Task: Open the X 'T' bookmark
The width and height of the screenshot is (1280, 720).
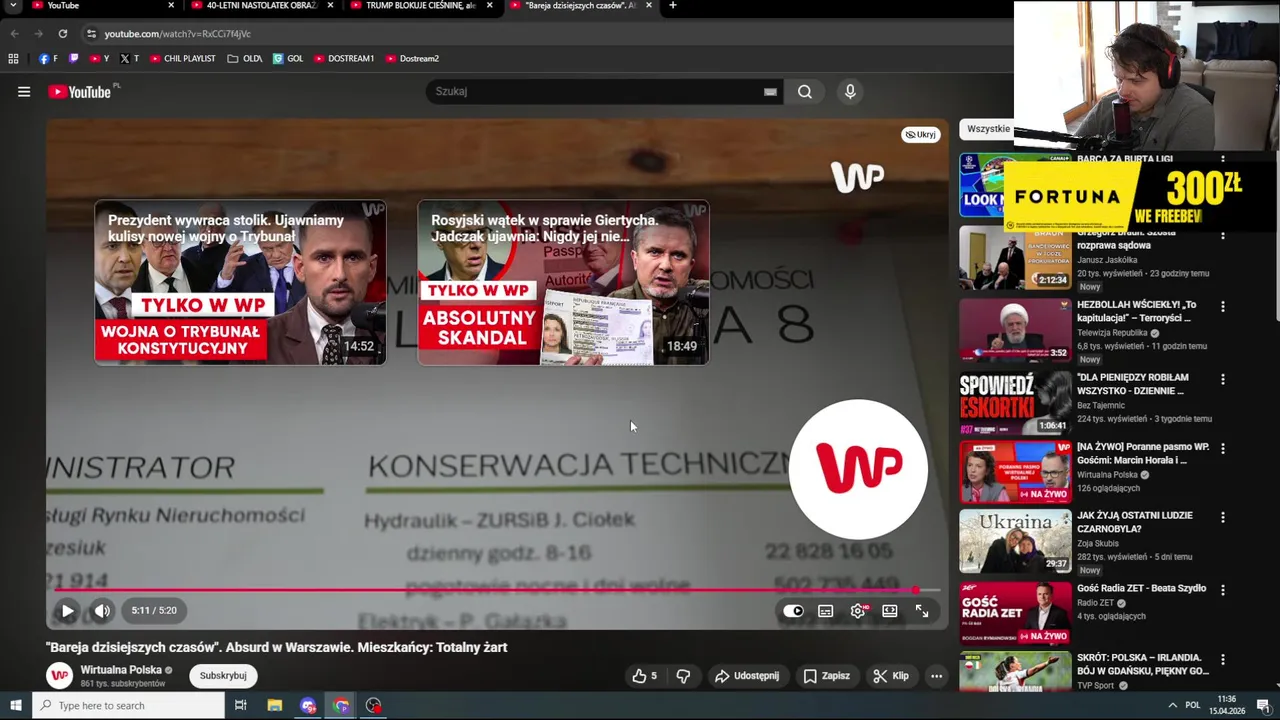Action: pos(129,58)
